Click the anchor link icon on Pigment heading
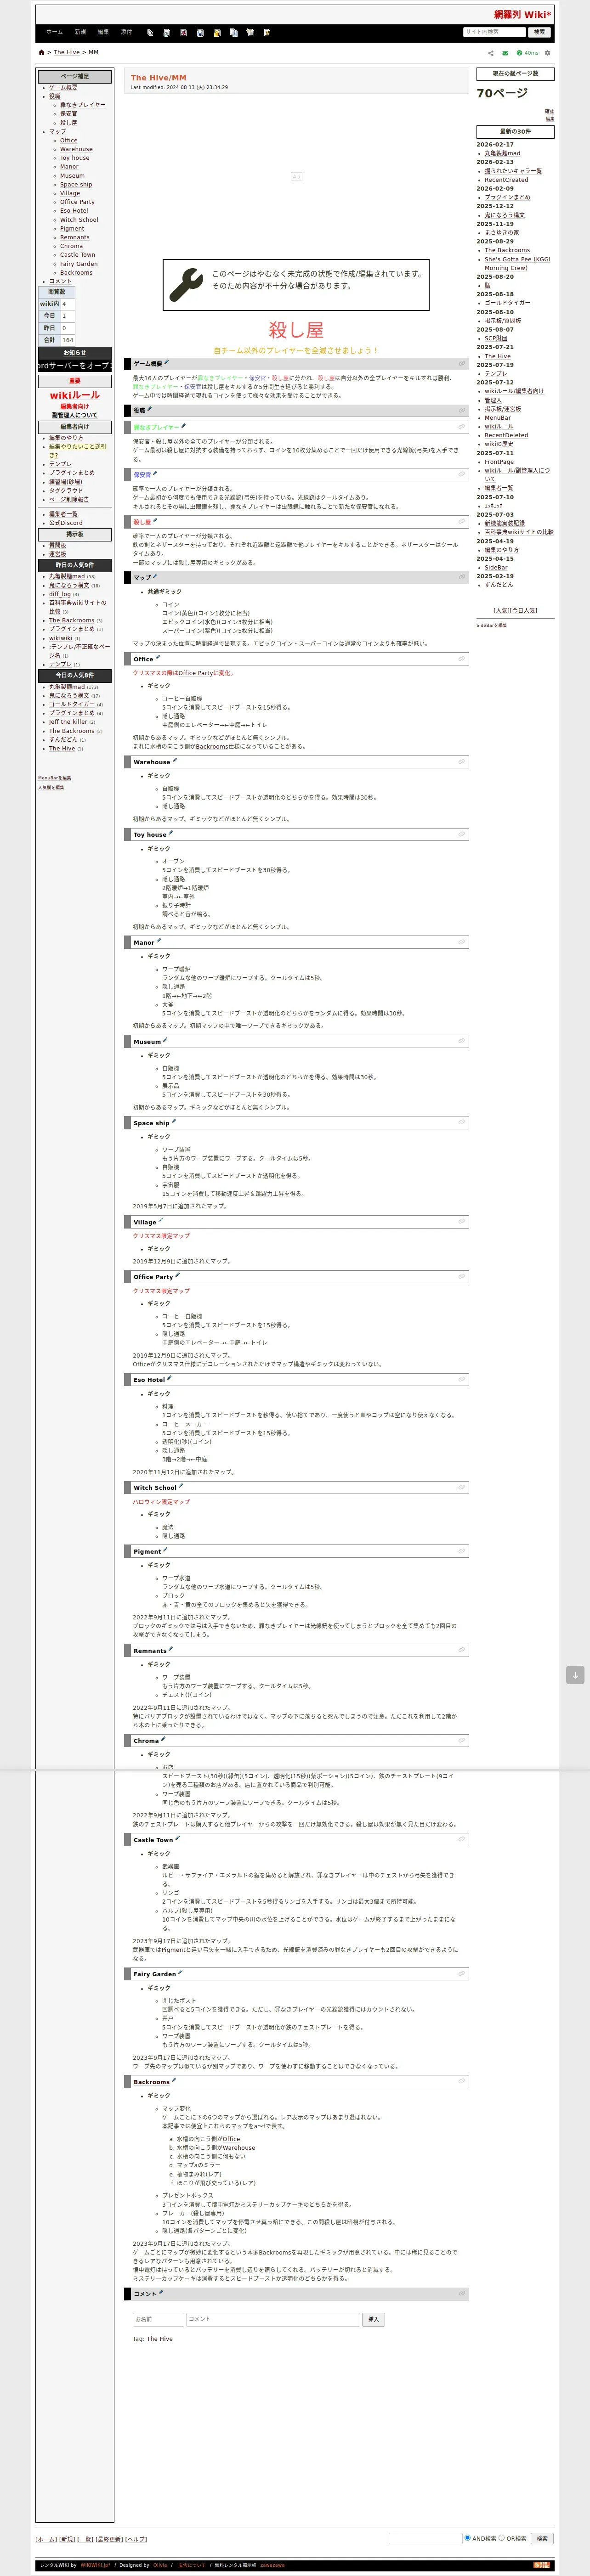Screen dimensions: 590x2576 [x=462, y=1551]
